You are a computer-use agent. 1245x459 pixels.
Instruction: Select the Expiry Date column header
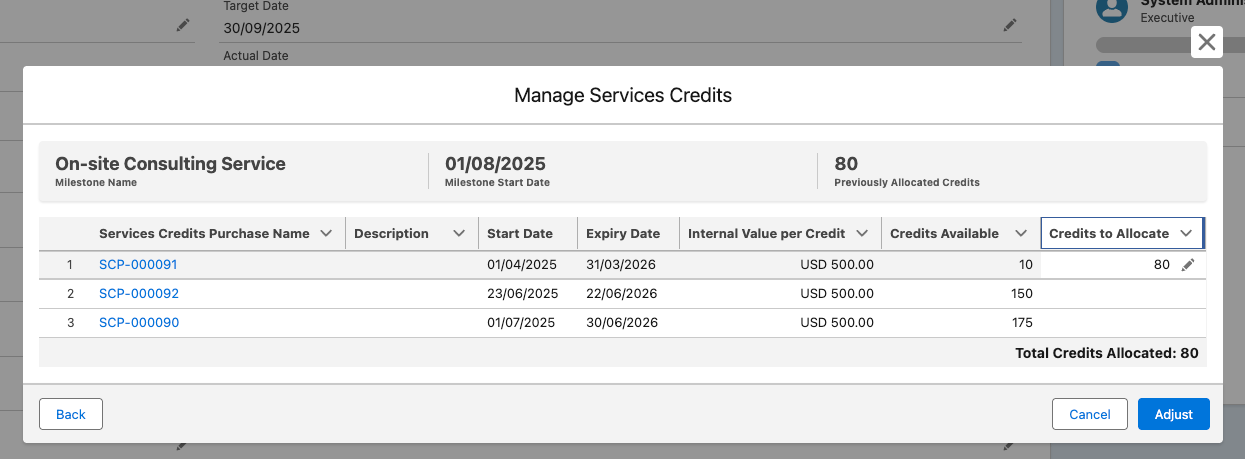623,234
